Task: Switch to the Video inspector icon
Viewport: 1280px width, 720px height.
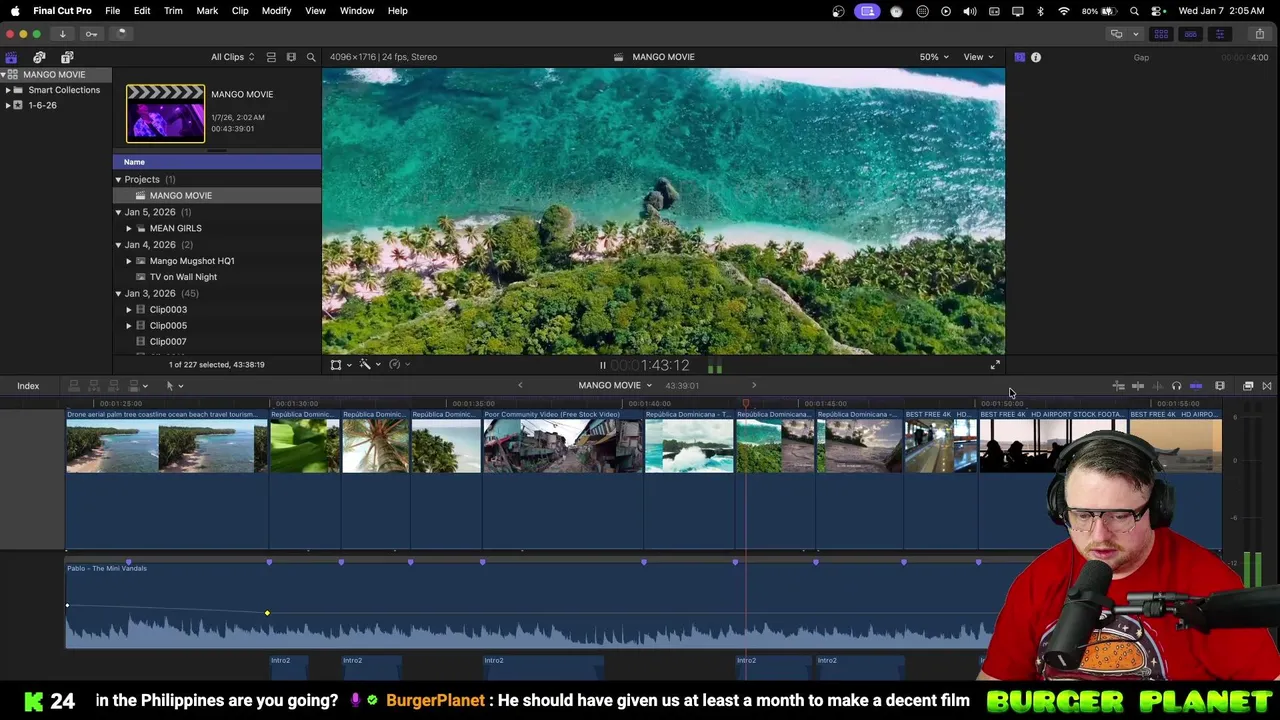Action: [x=1019, y=57]
